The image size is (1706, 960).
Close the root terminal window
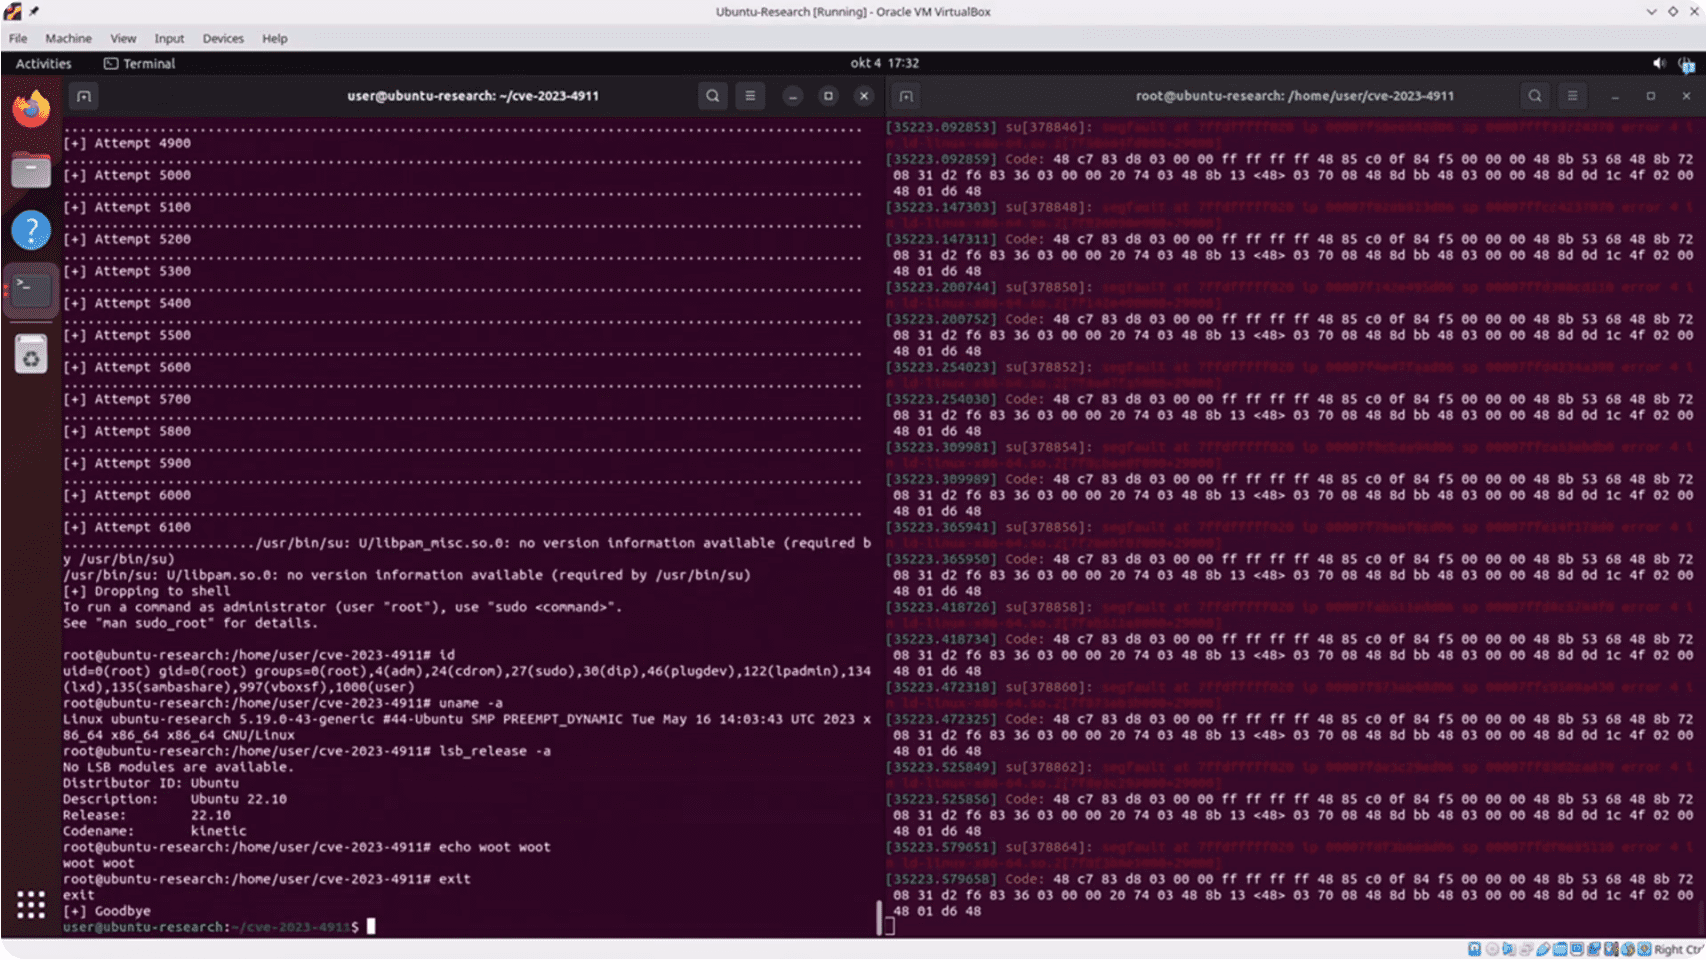pyautogui.click(x=1686, y=96)
